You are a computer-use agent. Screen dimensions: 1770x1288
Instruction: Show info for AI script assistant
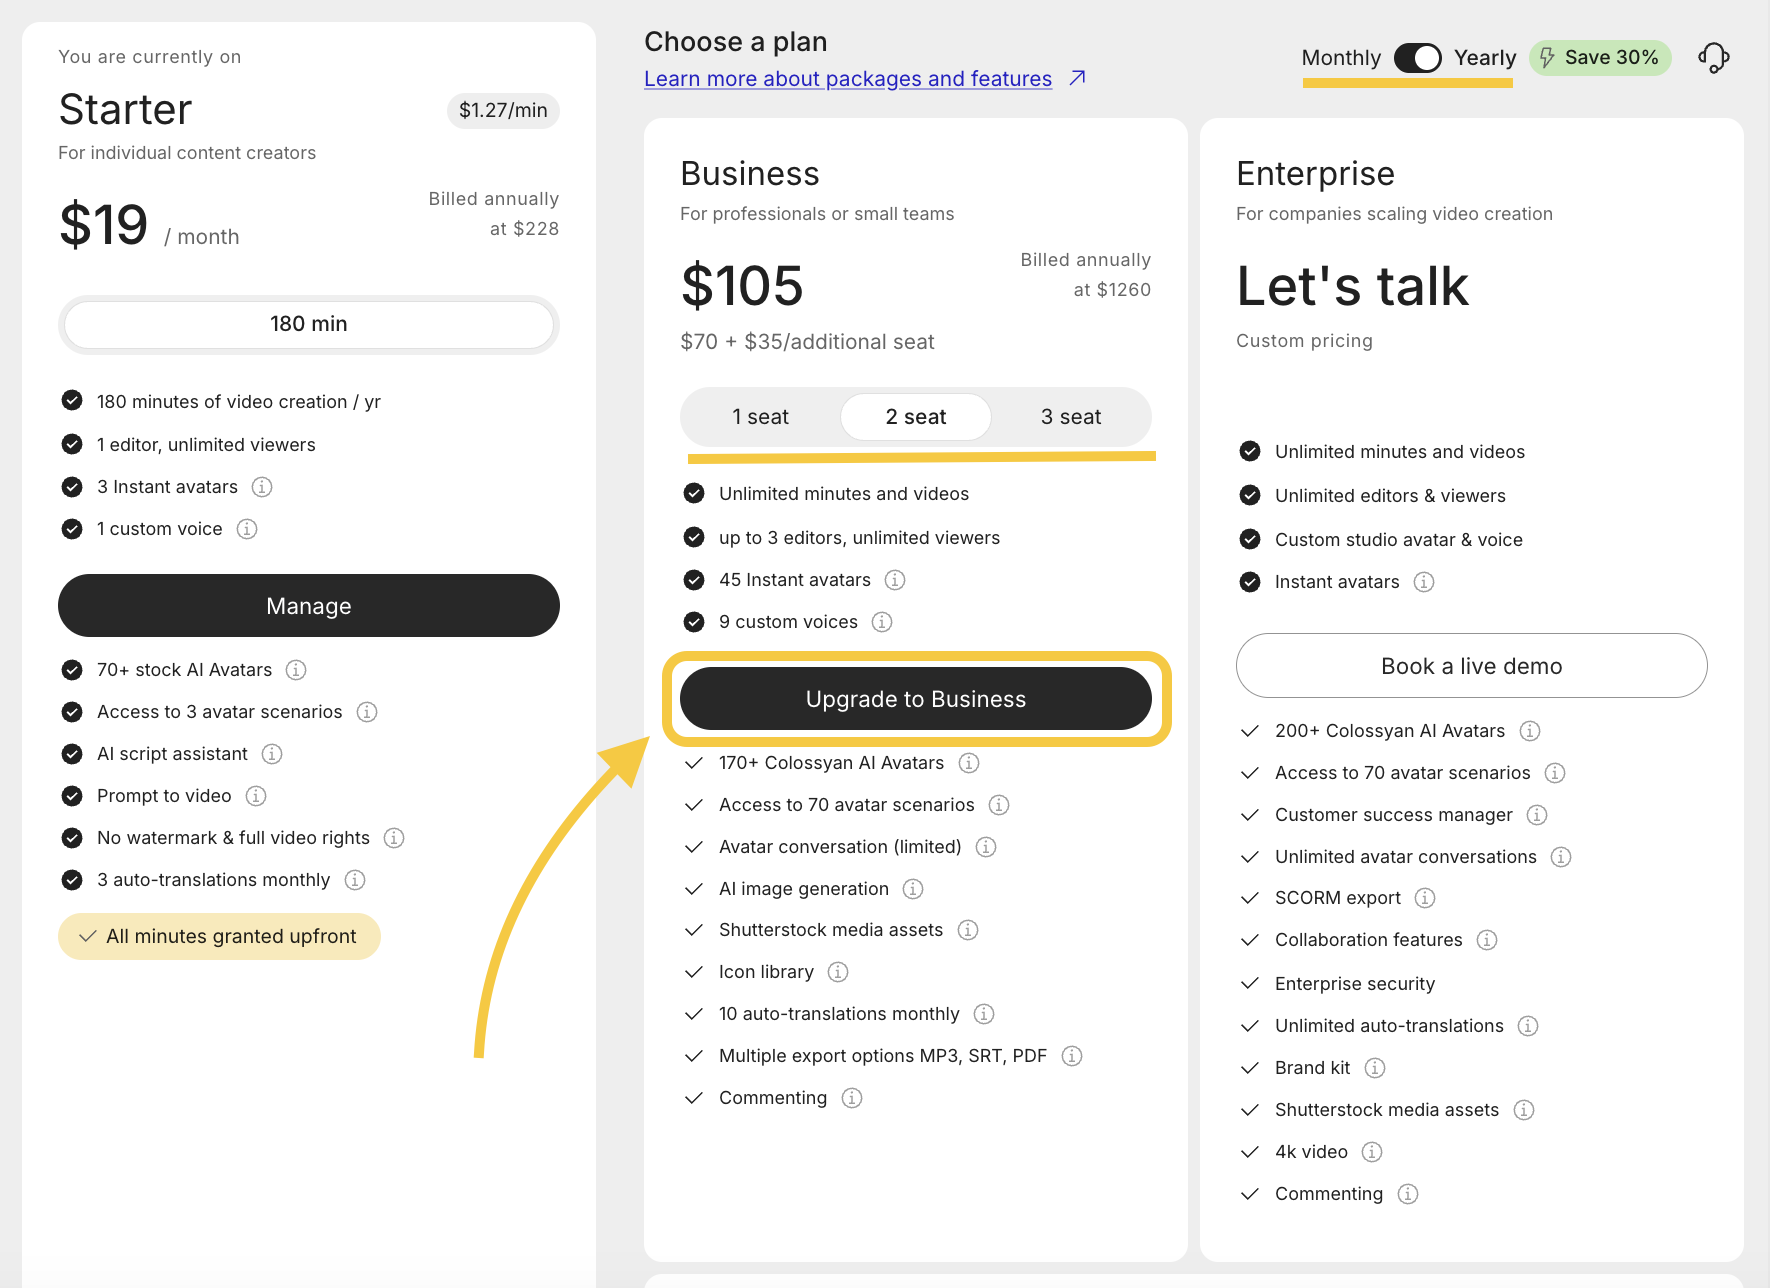coord(272,754)
